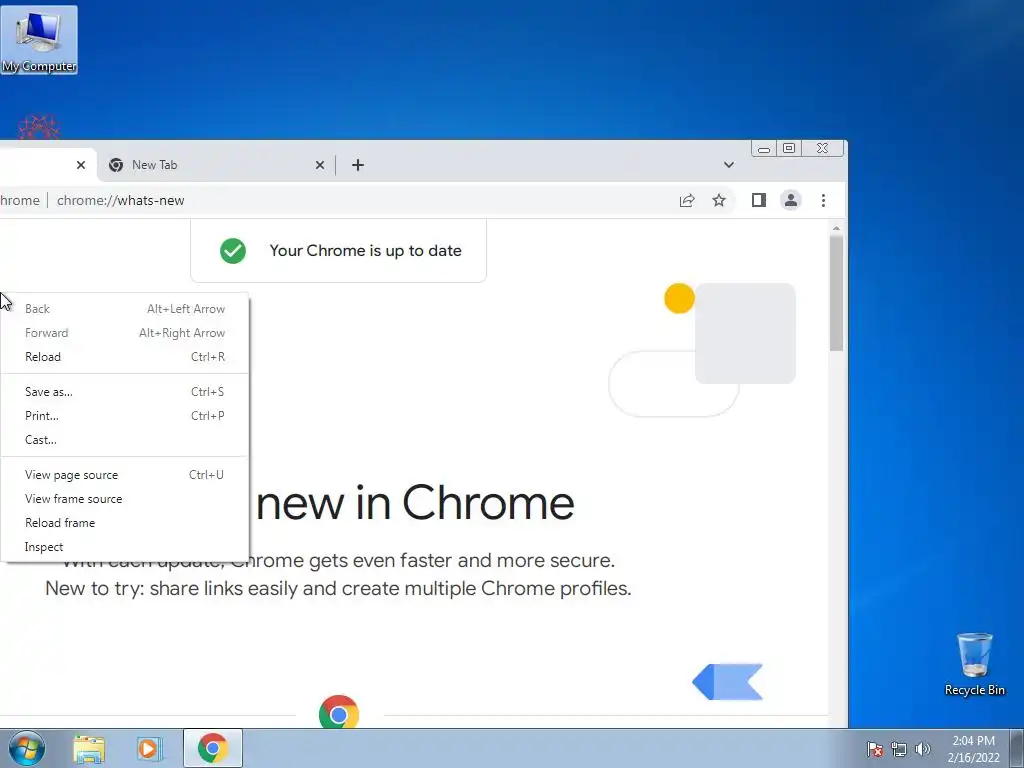
Task: Open the Recycle Bin desktop icon
Action: pyautogui.click(x=974, y=664)
